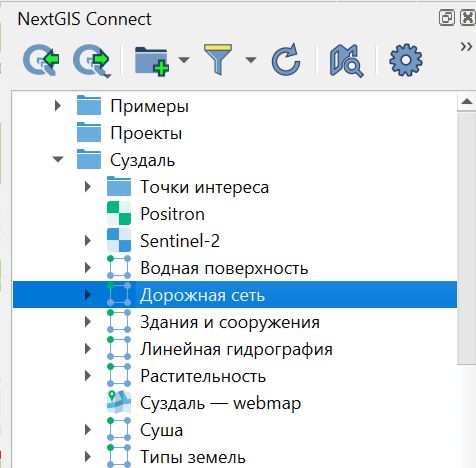Screen dimensions: 476x468
Task: Close the NextGIS Connect panel
Action: 467,18
